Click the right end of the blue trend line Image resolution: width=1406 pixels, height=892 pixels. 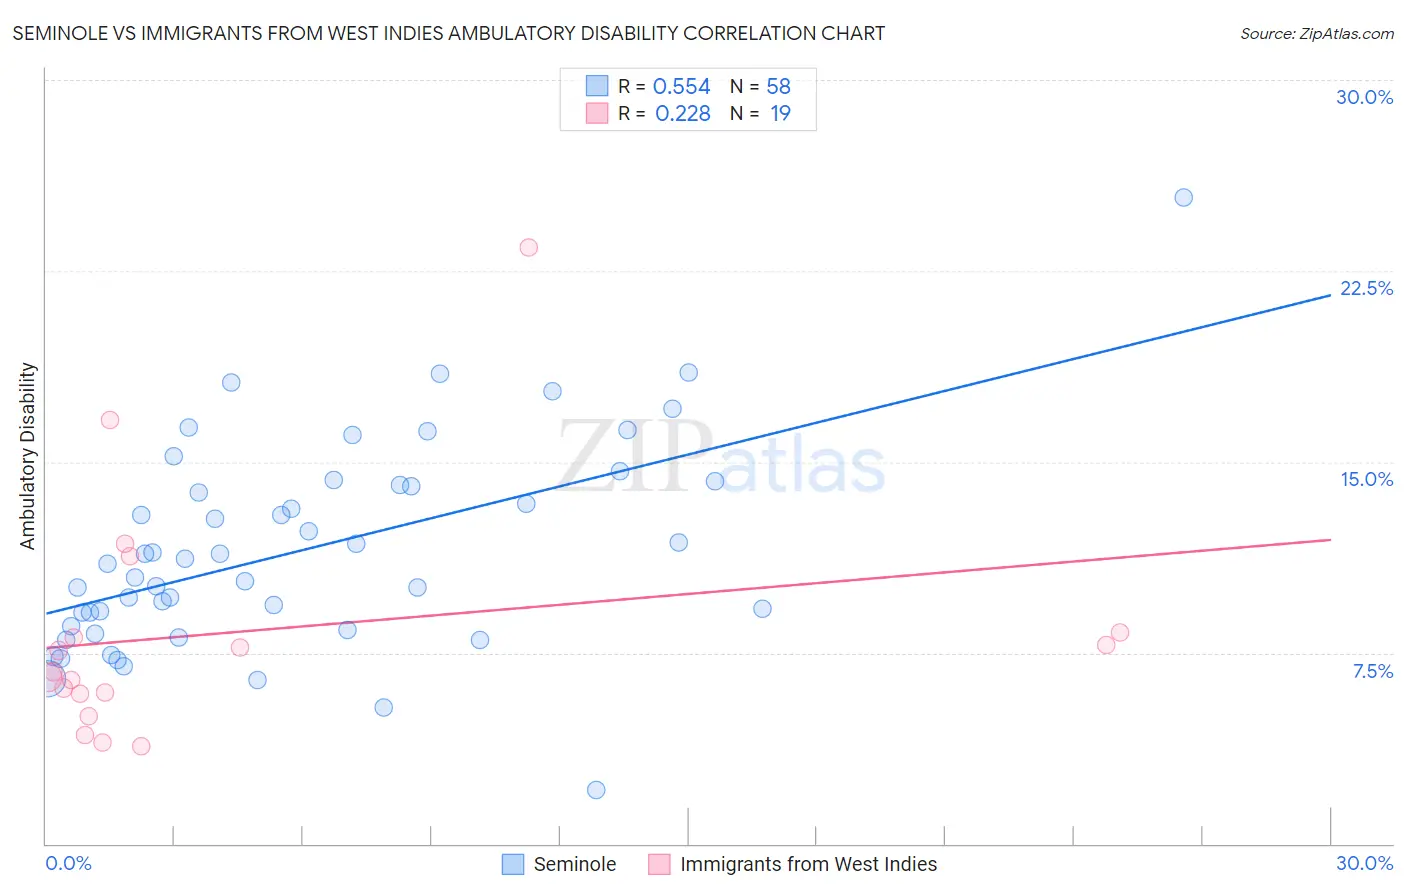(x=1330, y=295)
